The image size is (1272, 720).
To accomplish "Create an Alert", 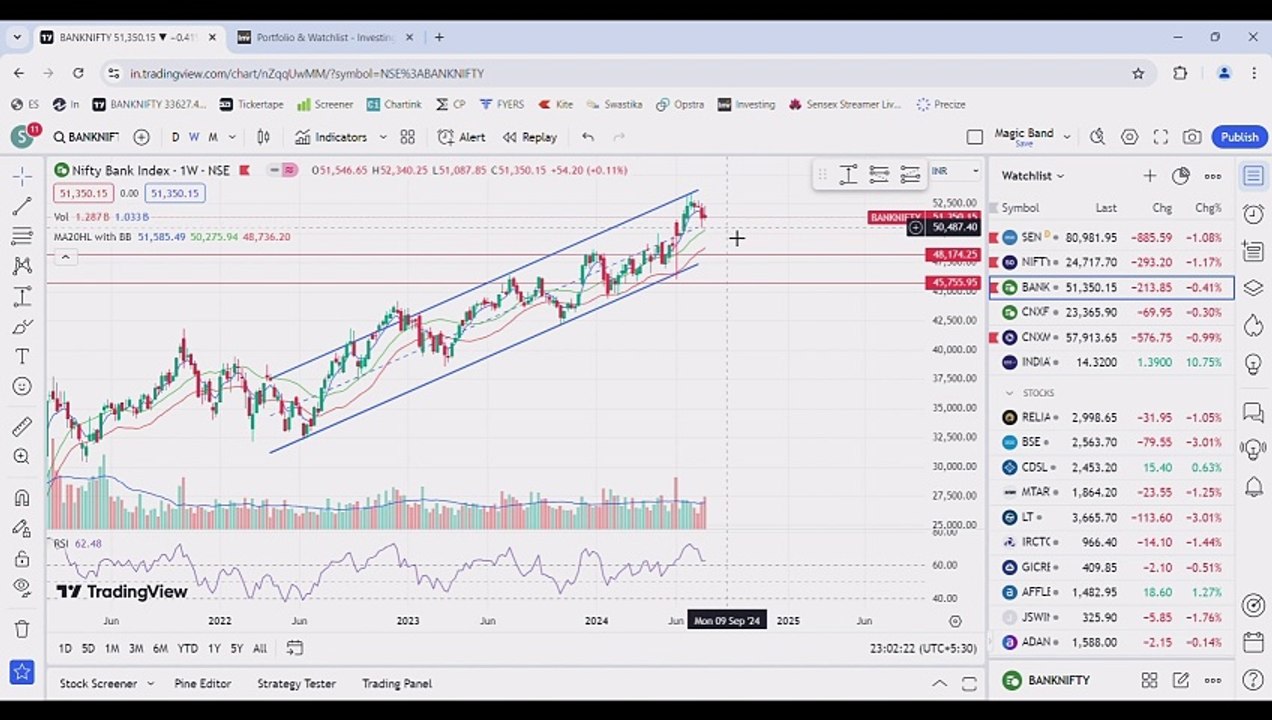I will click(461, 137).
